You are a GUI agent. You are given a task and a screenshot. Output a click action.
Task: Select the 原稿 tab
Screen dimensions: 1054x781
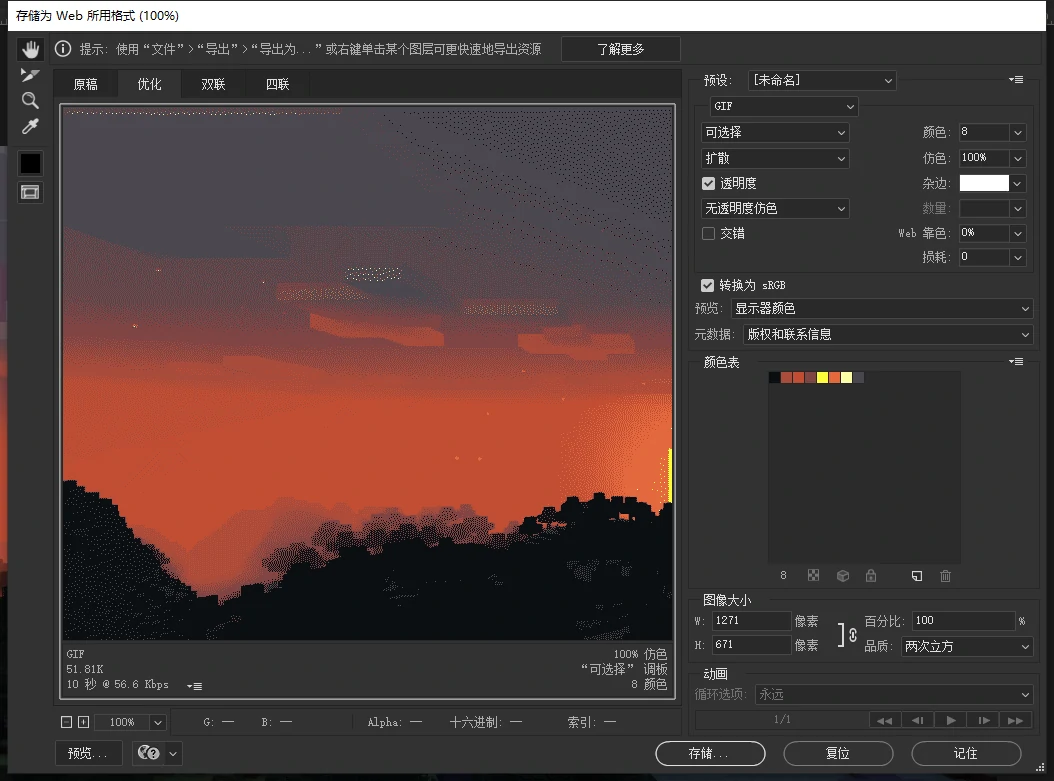click(85, 84)
